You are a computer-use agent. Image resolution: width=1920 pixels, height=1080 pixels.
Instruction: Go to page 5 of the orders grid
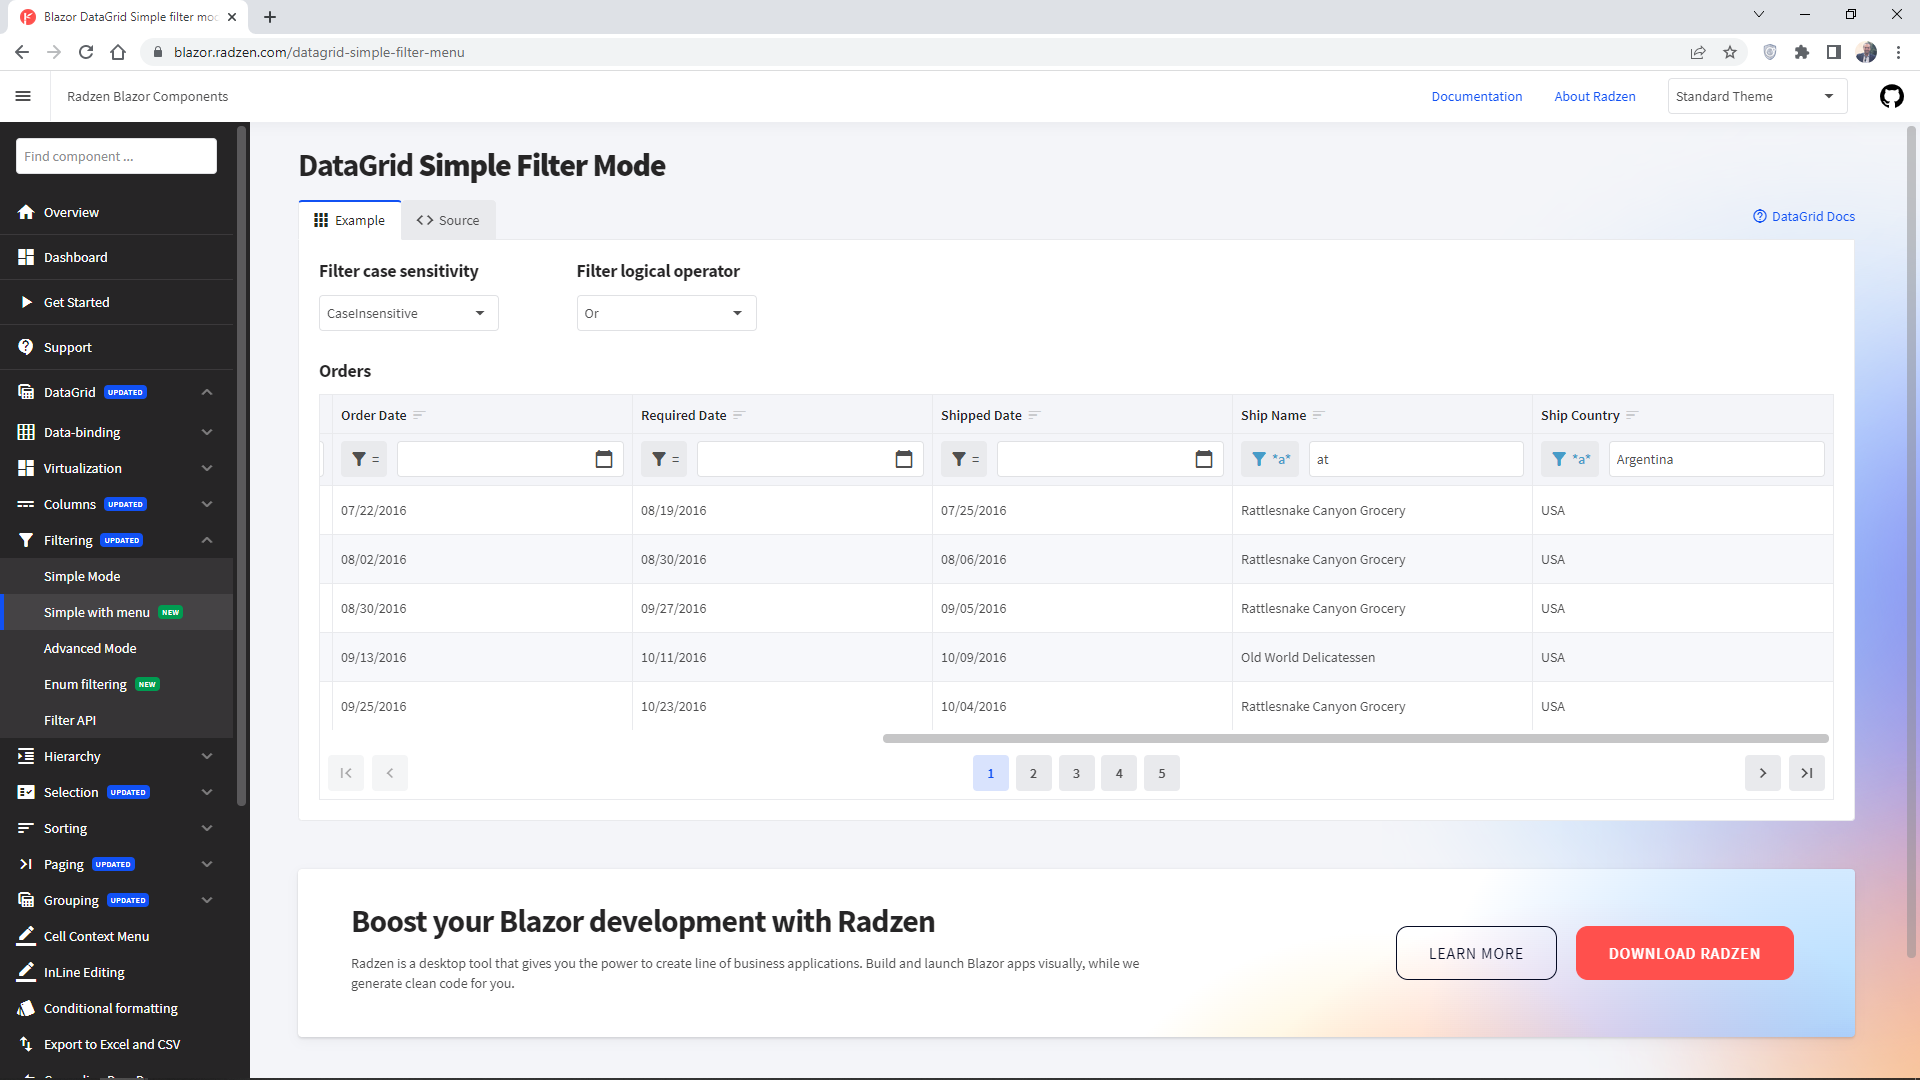(x=1162, y=773)
